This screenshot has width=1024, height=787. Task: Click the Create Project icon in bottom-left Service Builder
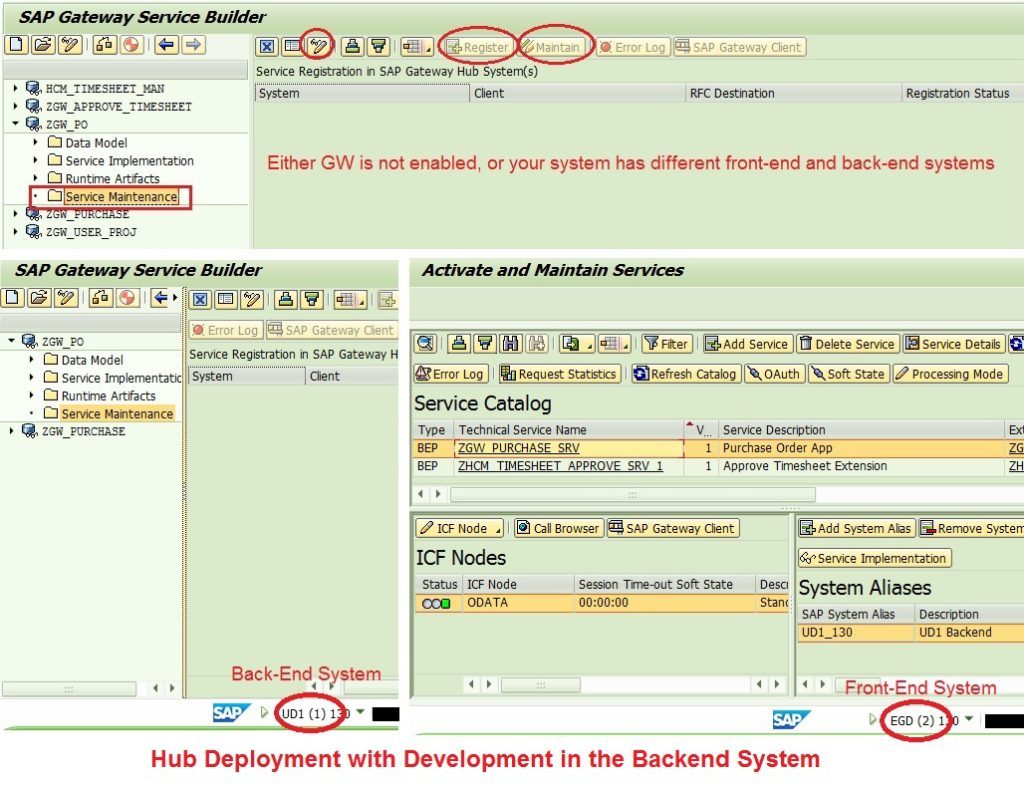coord(12,298)
